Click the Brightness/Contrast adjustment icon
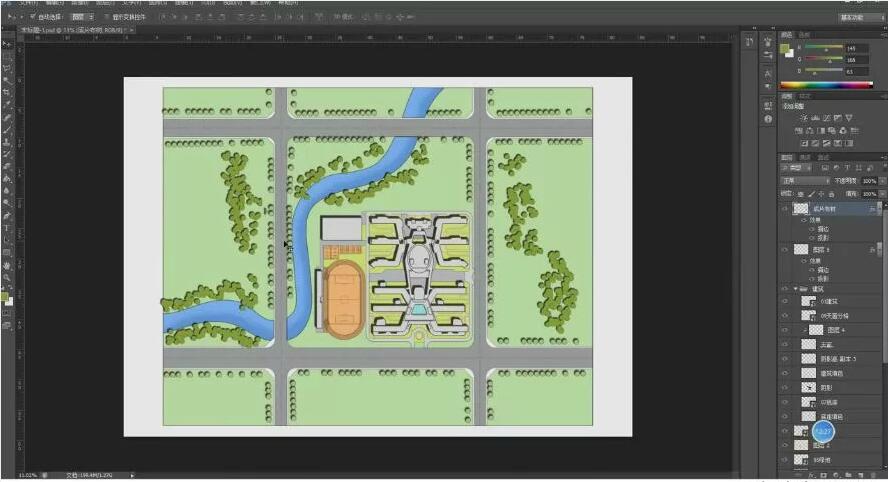 803,118
